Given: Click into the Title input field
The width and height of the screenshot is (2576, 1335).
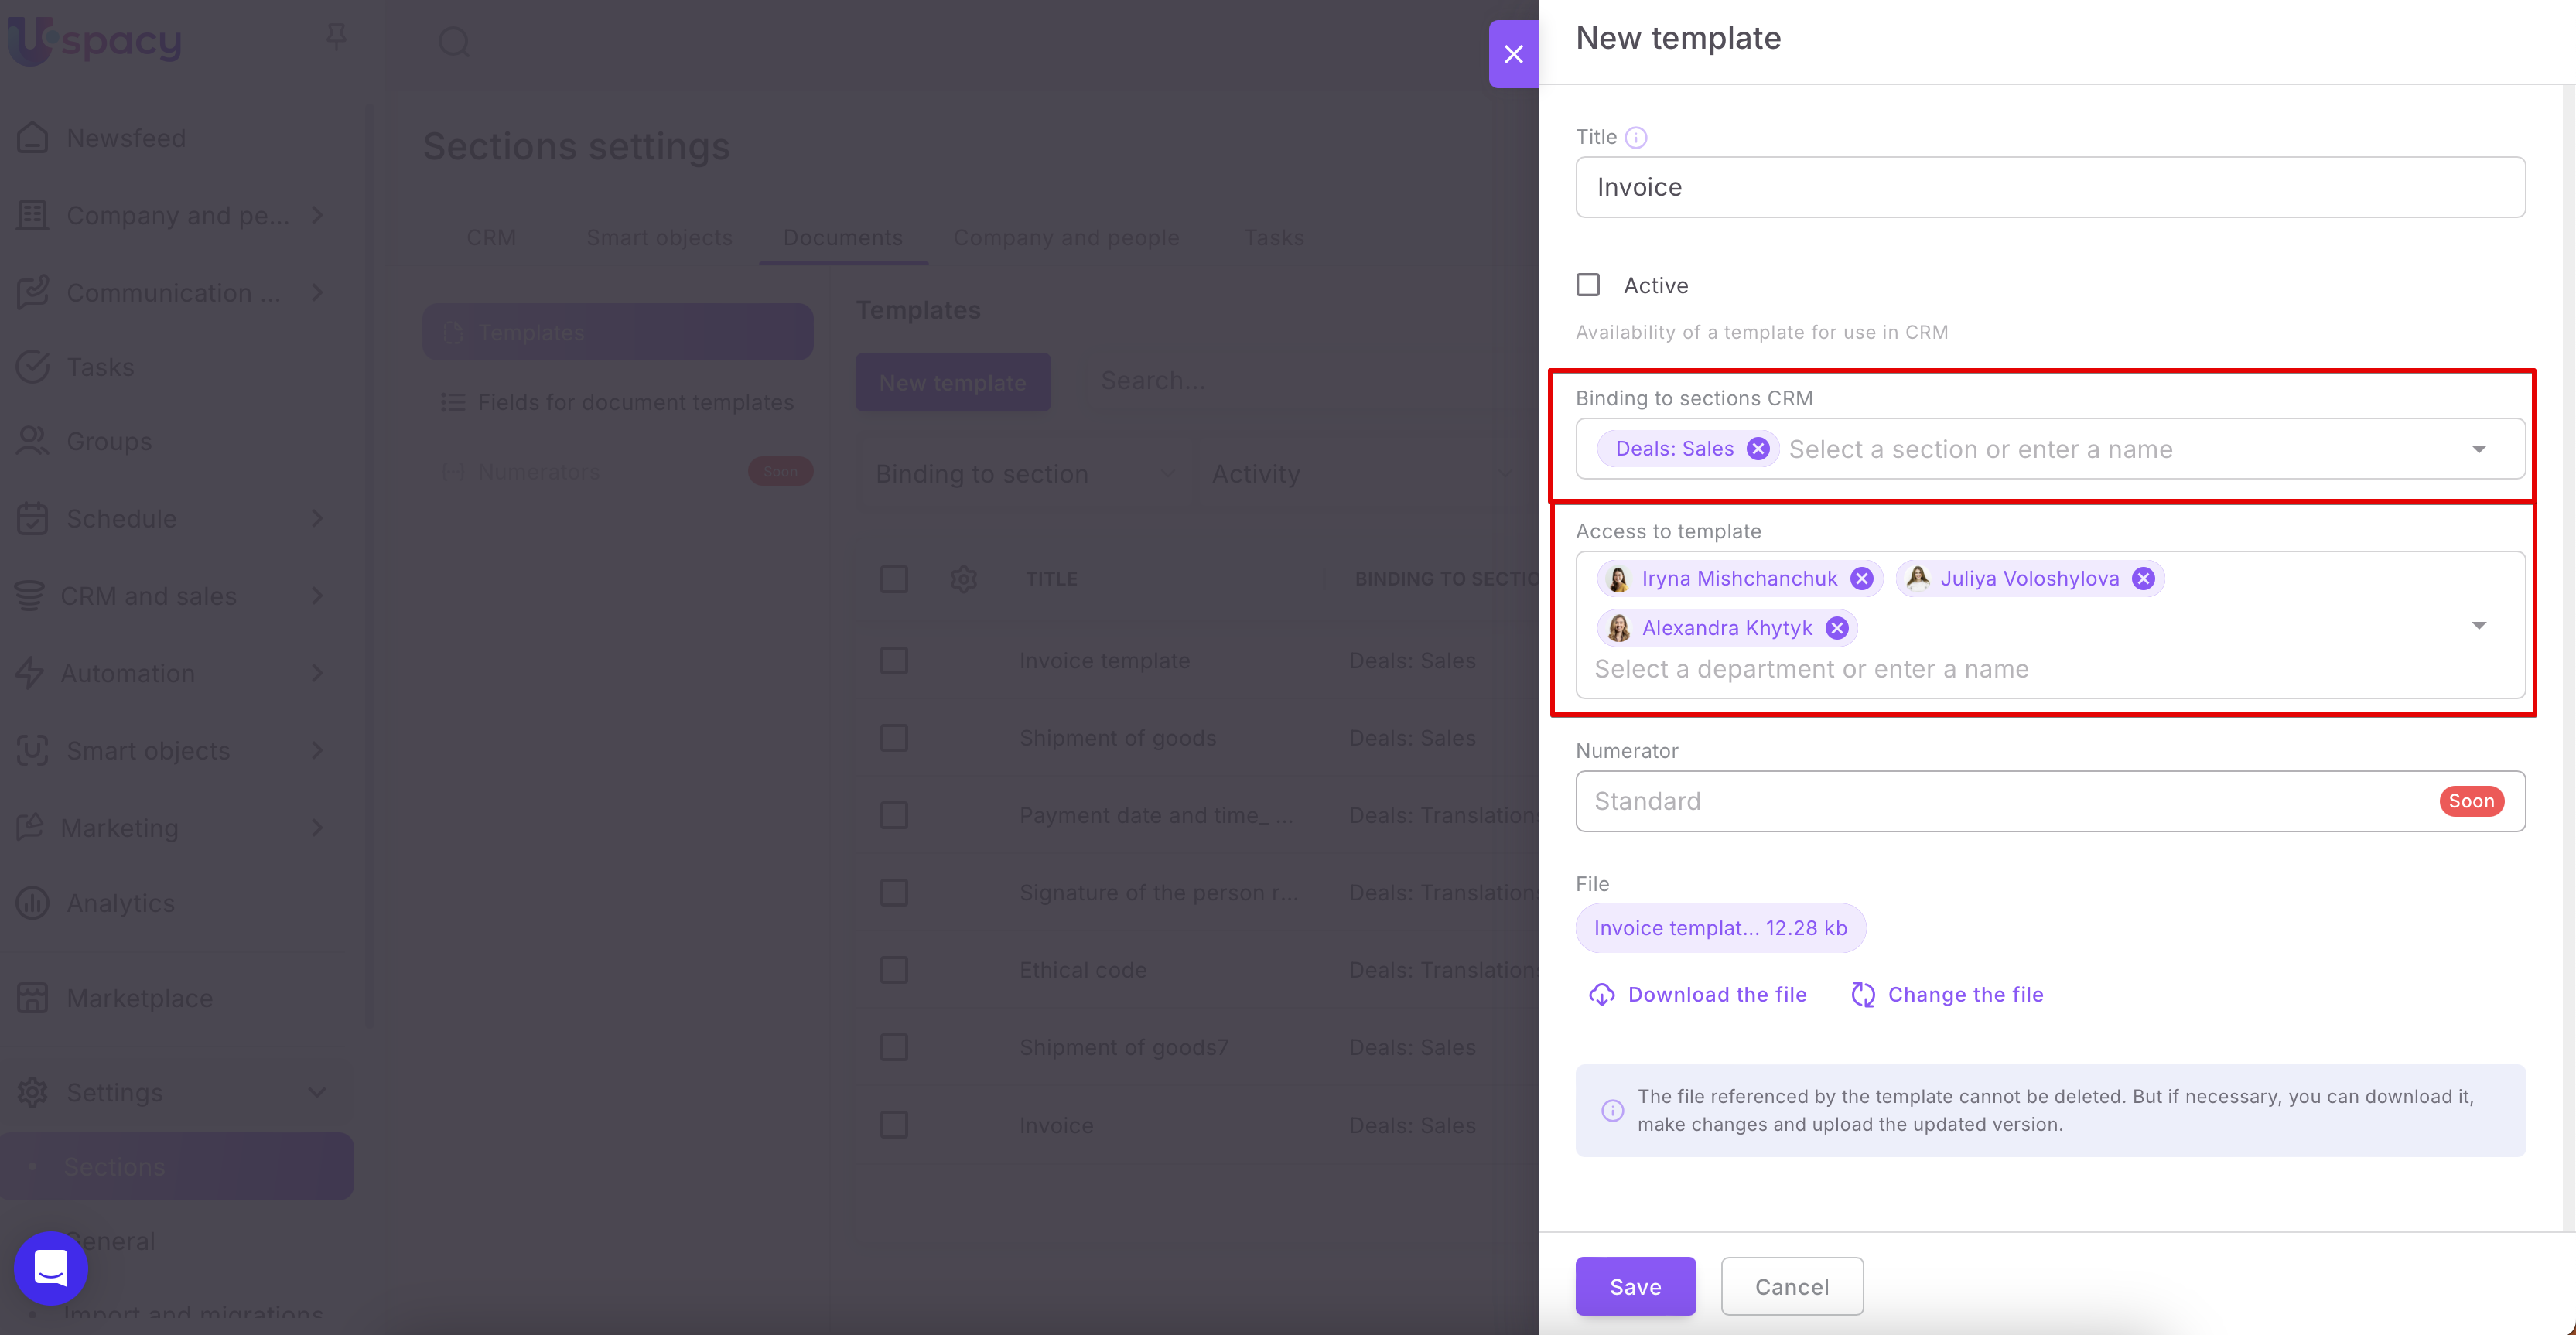Looking at the screenshot, I should point(2050,187).
